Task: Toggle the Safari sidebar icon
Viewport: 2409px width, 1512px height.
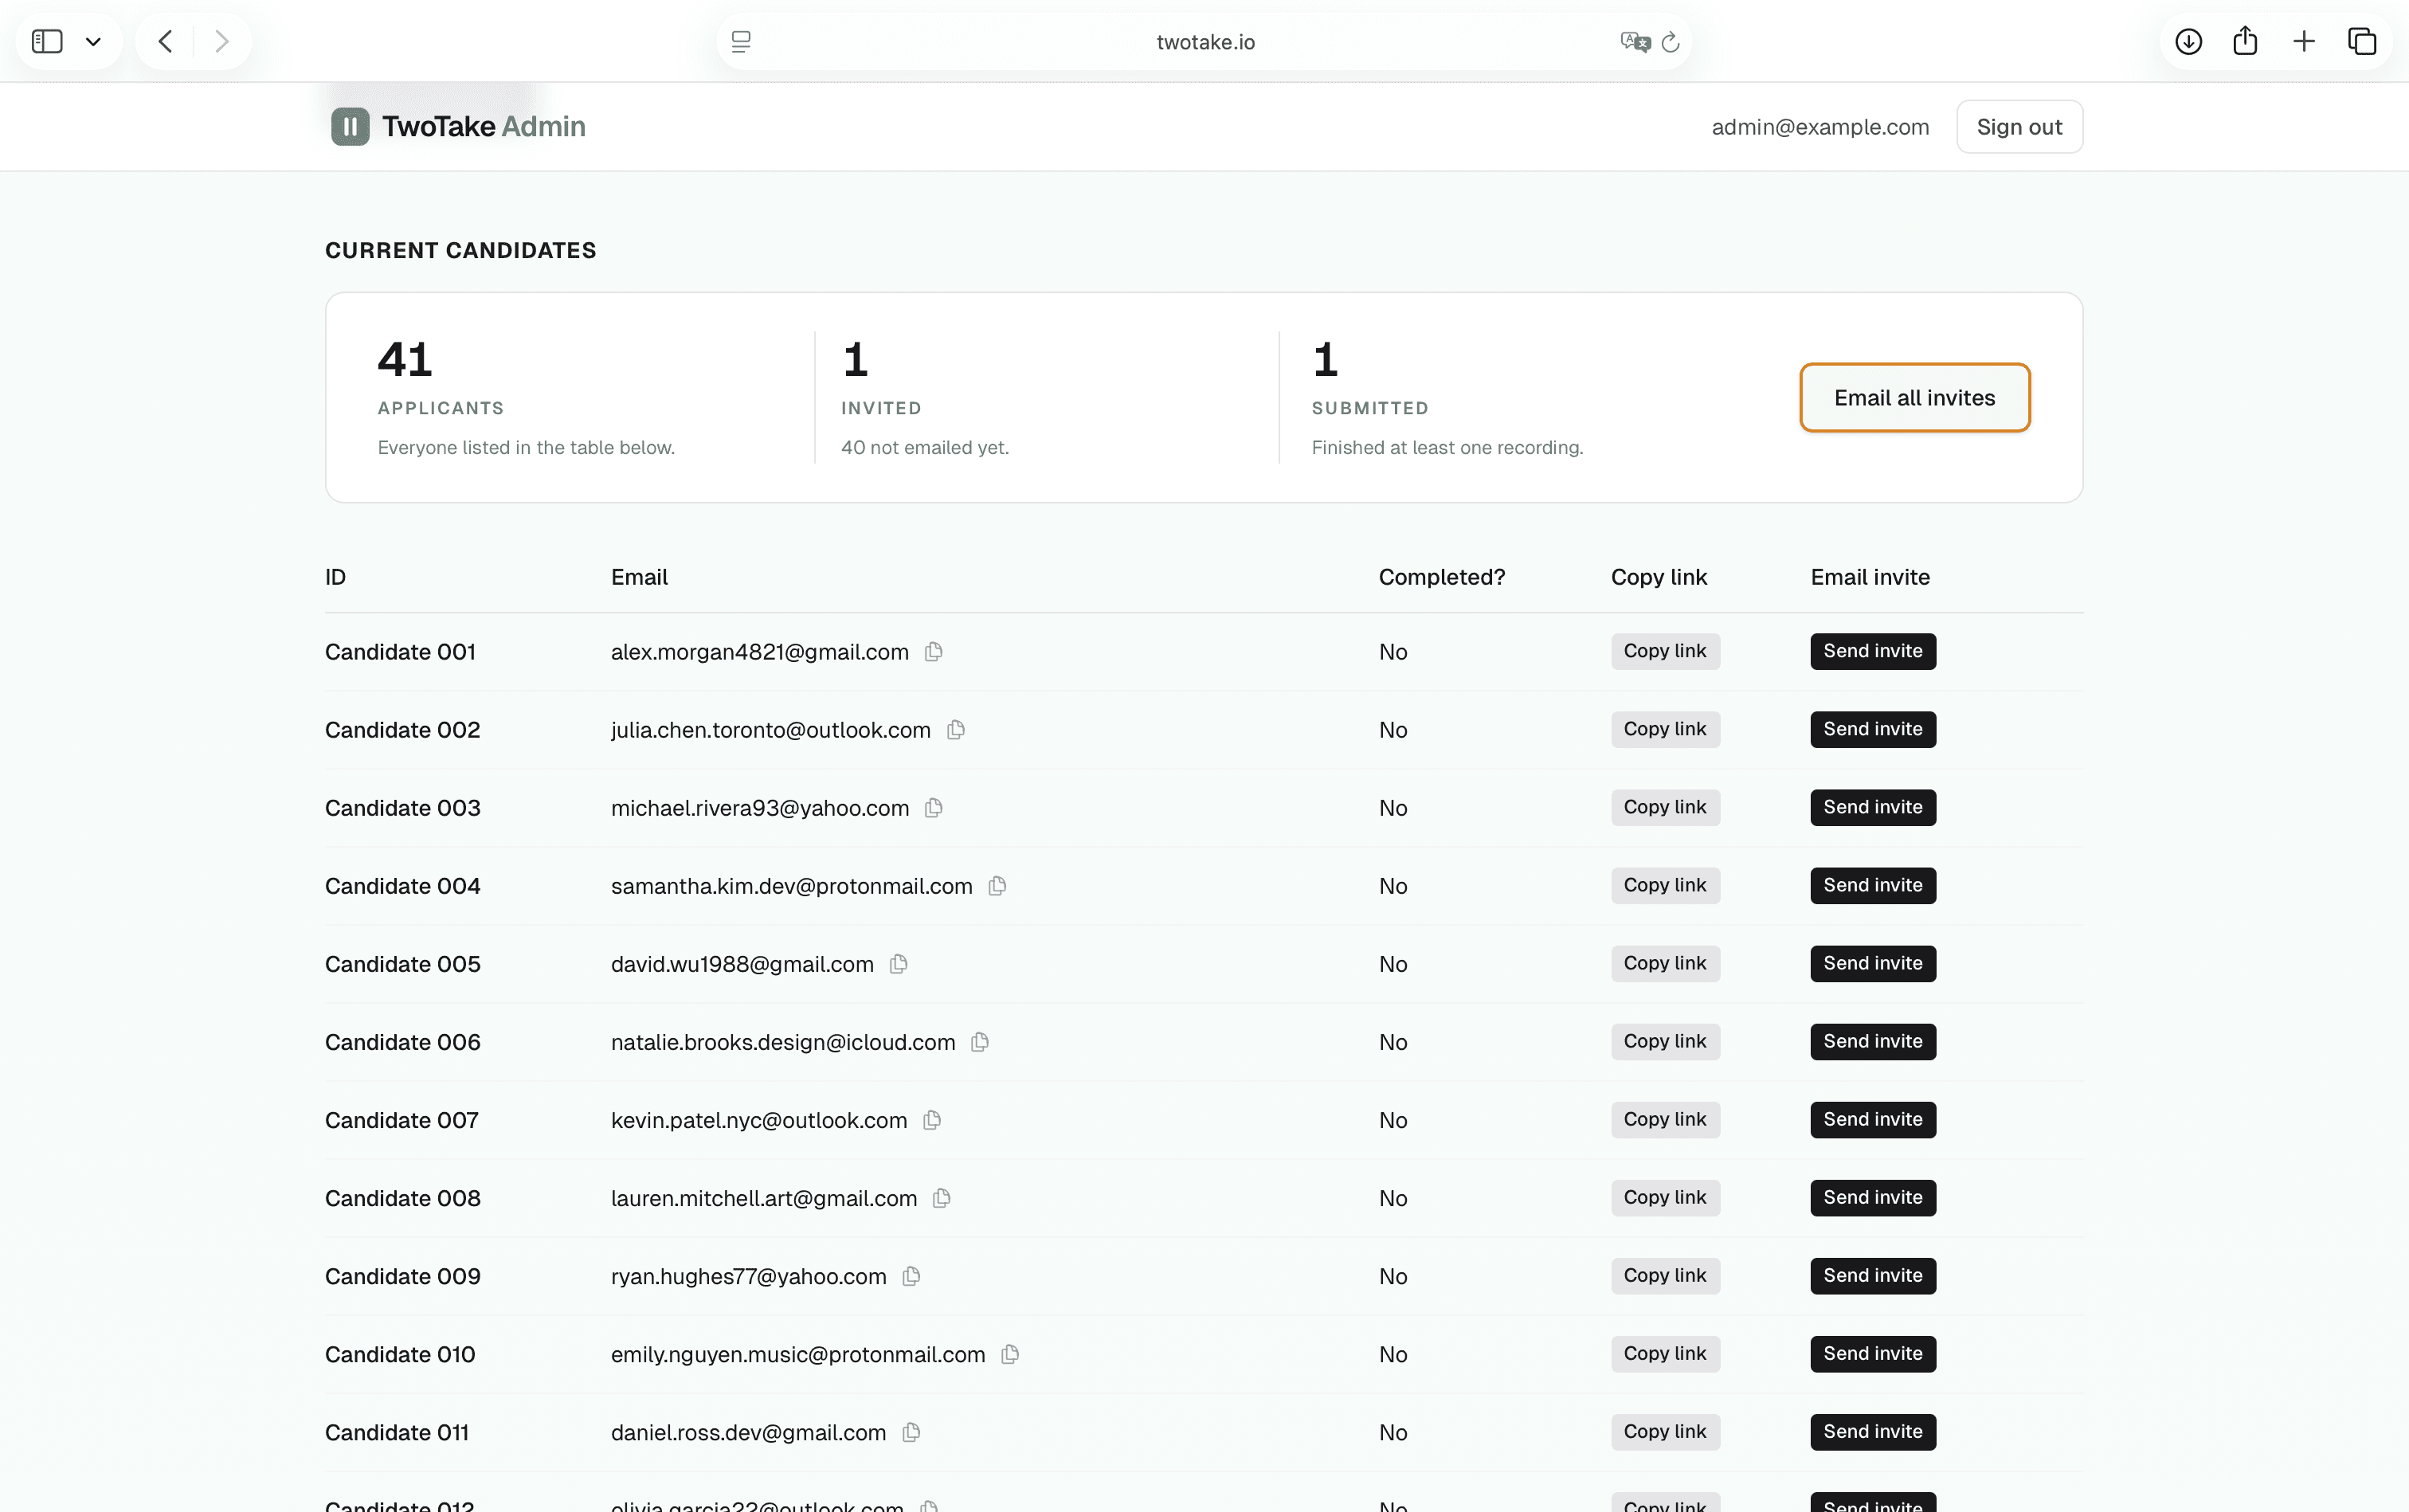Action: point(47,41)
